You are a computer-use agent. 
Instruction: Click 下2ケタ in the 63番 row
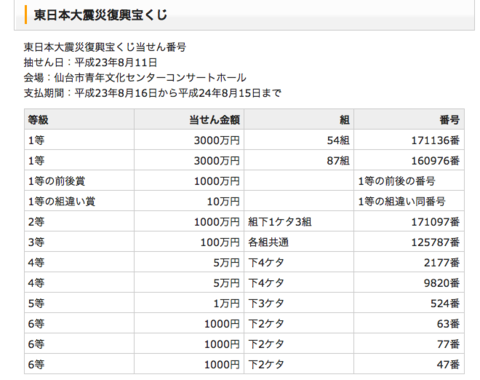pos(266,324)
